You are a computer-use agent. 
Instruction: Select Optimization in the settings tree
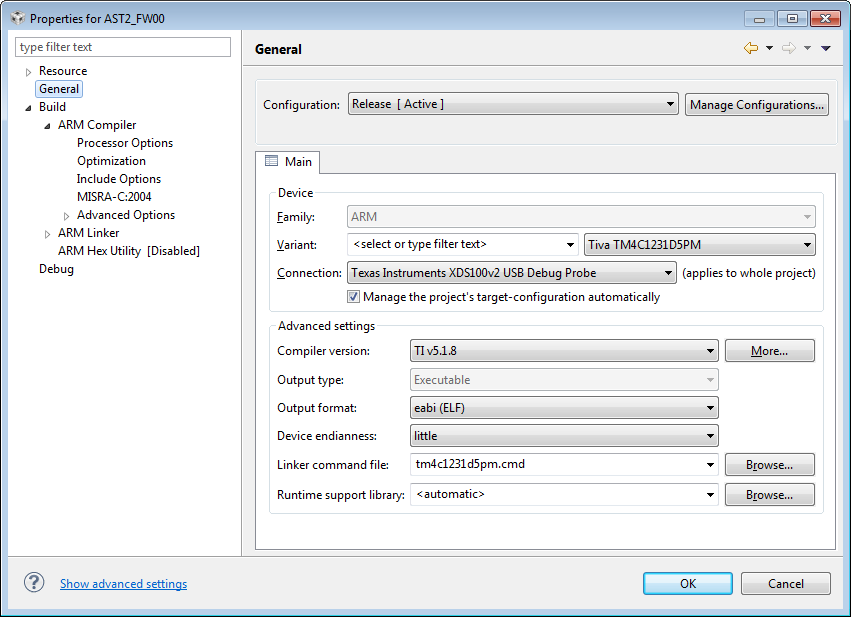click(111, 161)
